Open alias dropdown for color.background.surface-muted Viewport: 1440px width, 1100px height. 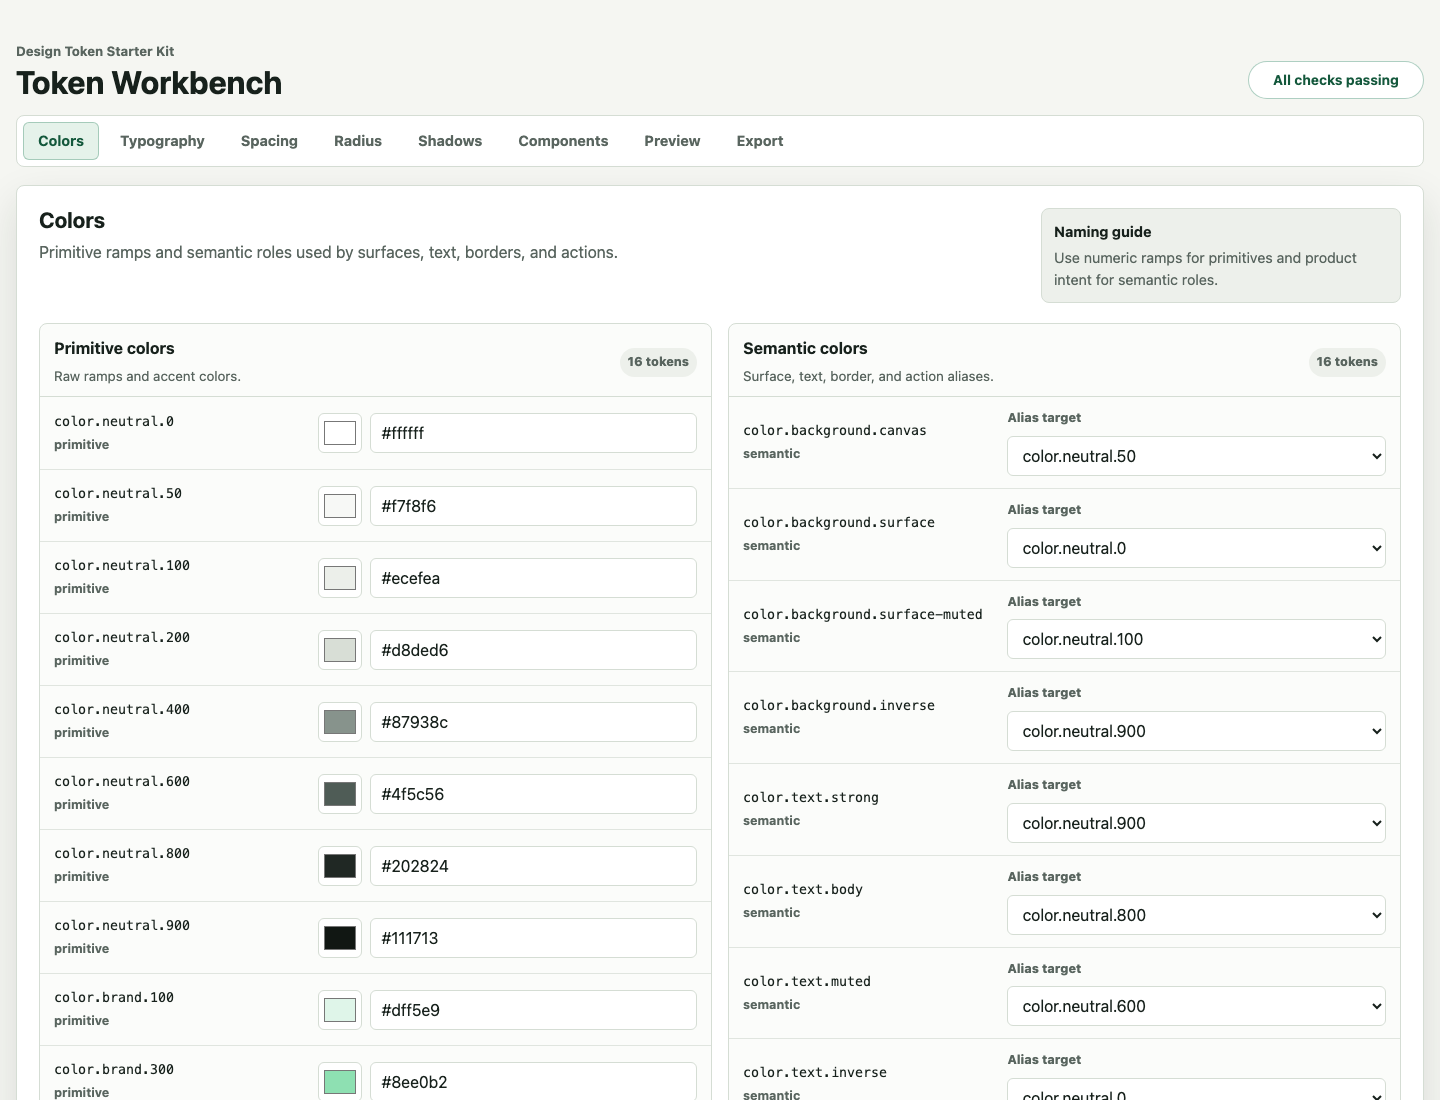pos(1196,639)
